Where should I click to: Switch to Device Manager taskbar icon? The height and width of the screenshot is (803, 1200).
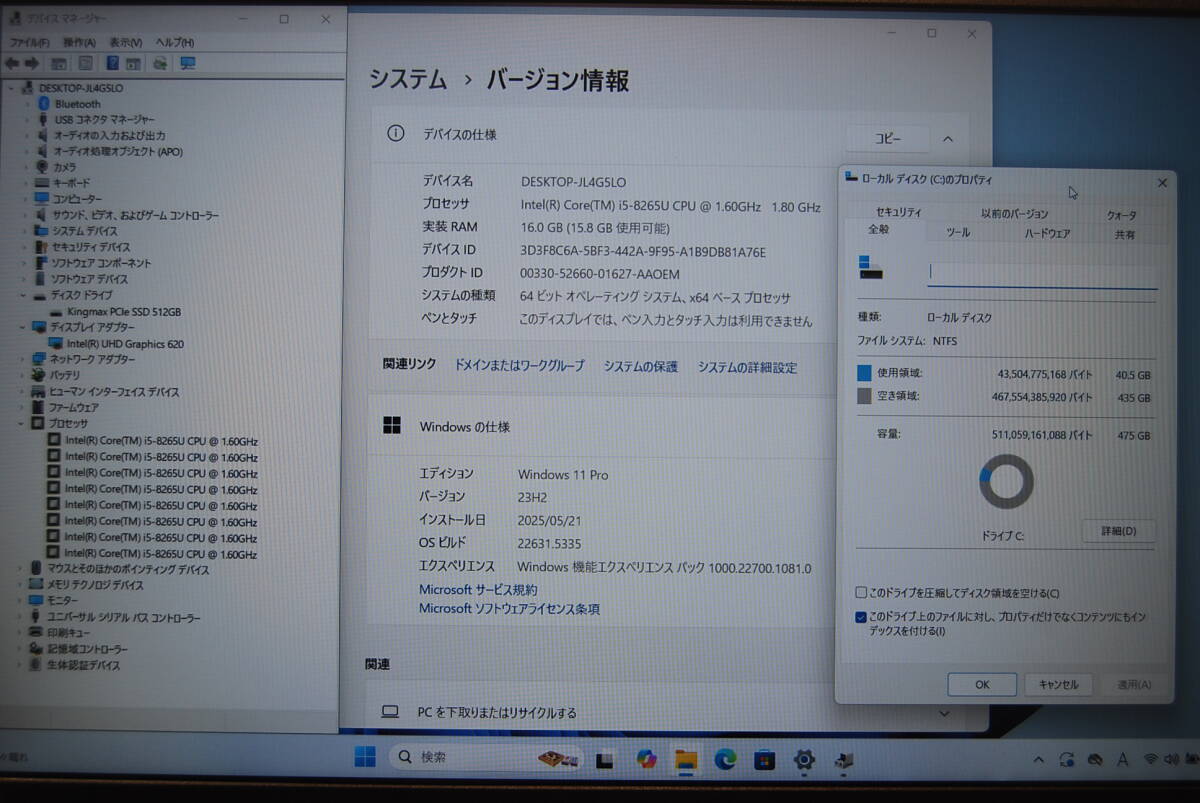(844, 761)
